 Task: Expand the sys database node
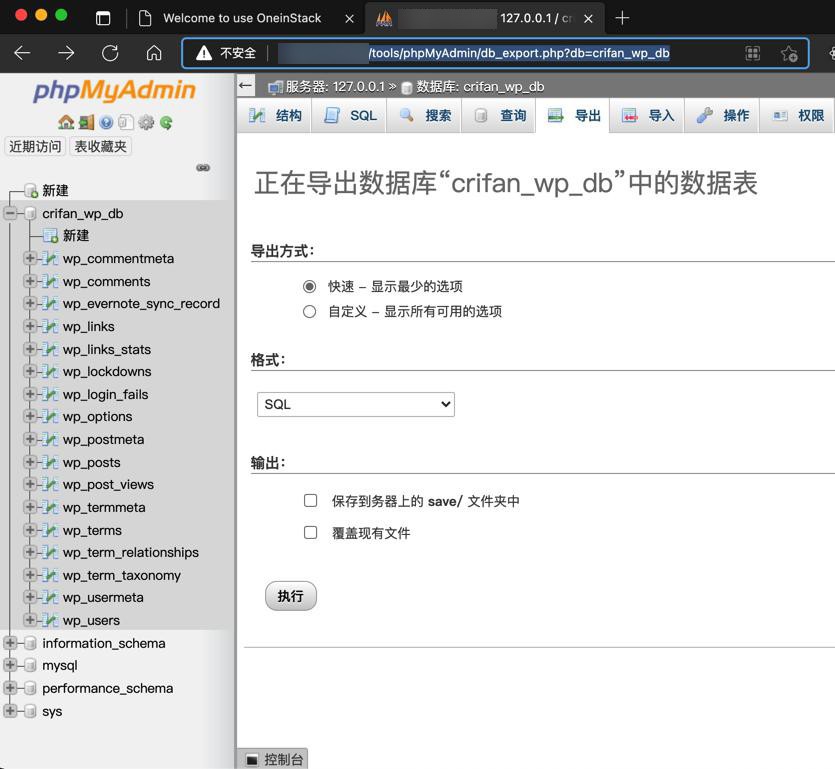[x=10, y=711]
